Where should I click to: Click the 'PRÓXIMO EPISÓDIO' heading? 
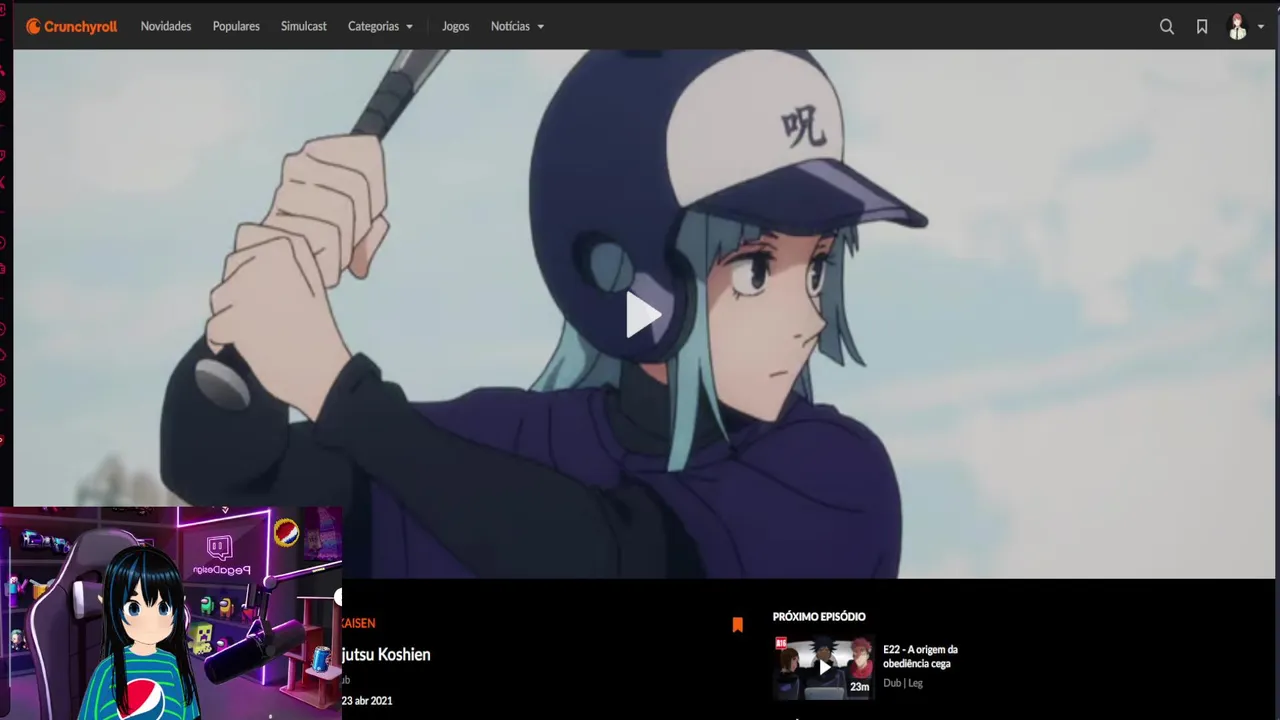click(x=819, y=617)
